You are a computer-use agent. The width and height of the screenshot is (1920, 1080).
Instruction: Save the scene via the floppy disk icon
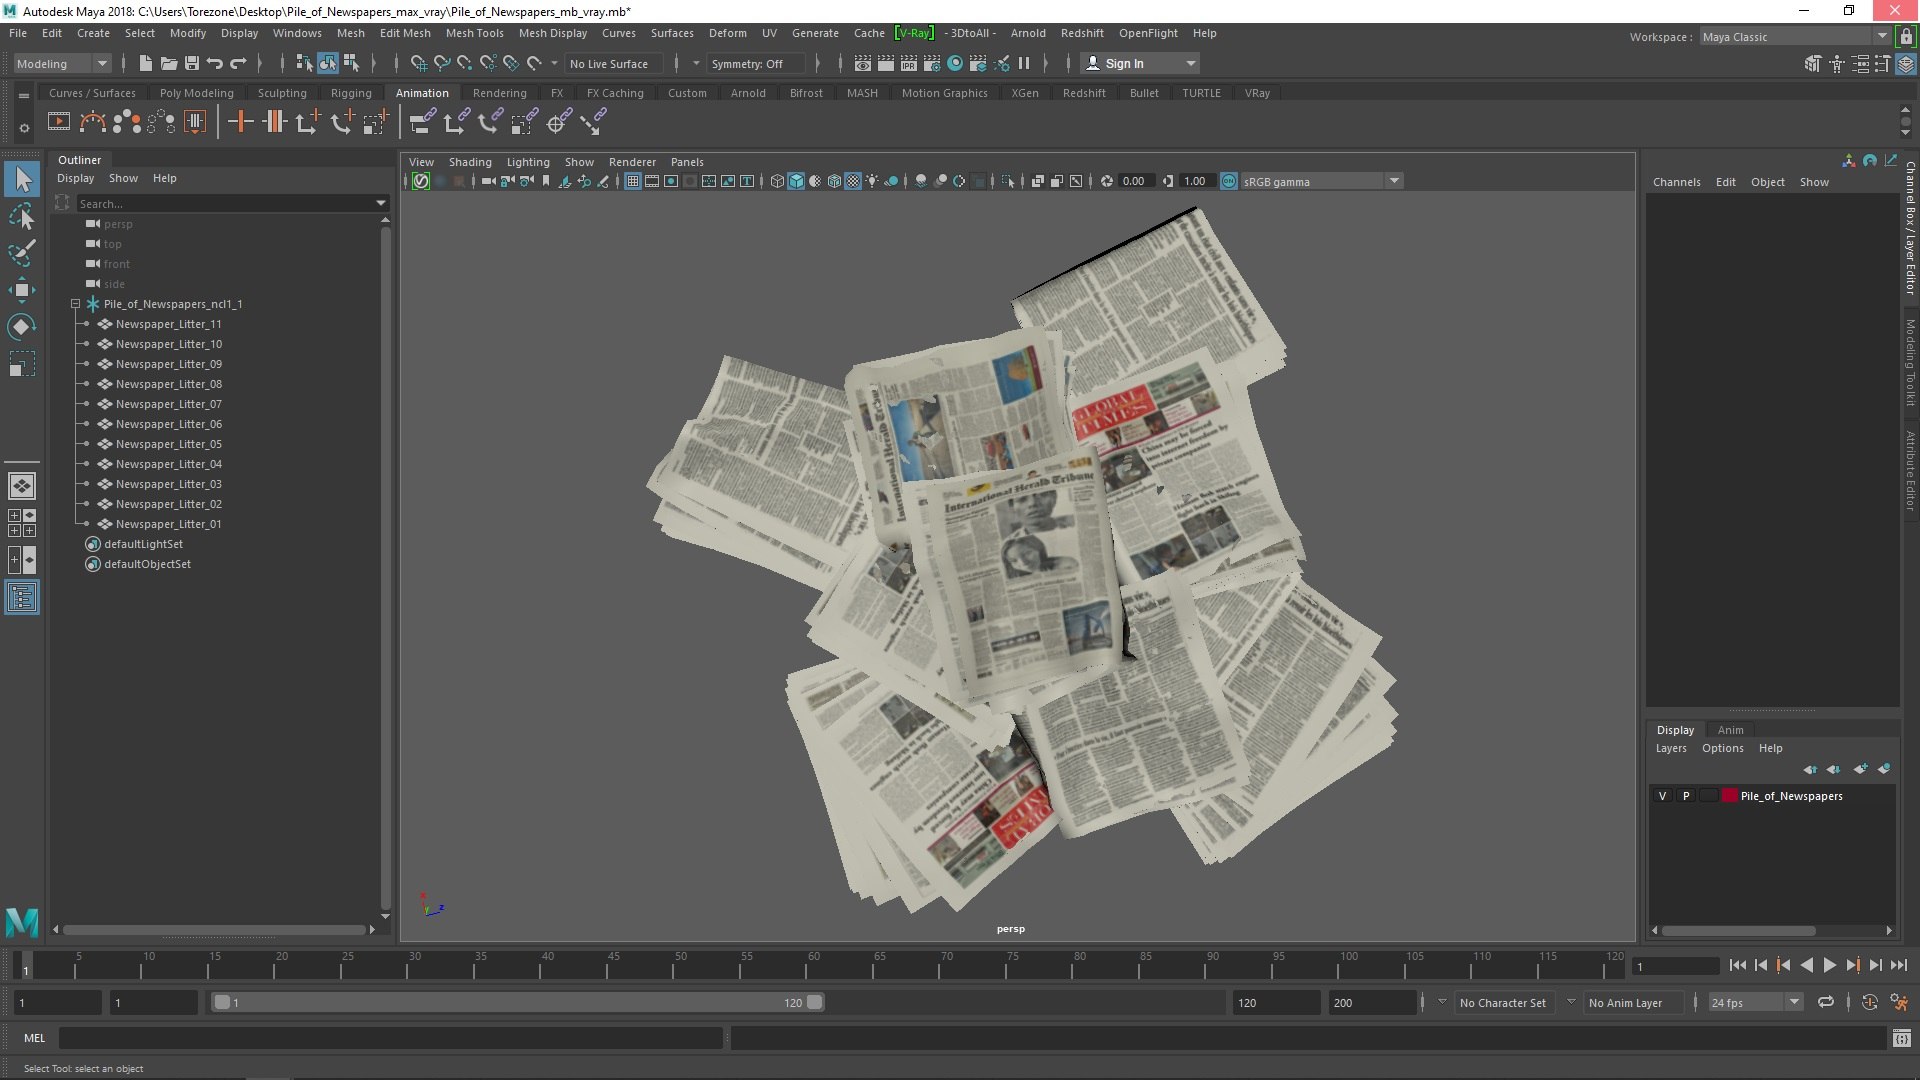coord(192,63)
